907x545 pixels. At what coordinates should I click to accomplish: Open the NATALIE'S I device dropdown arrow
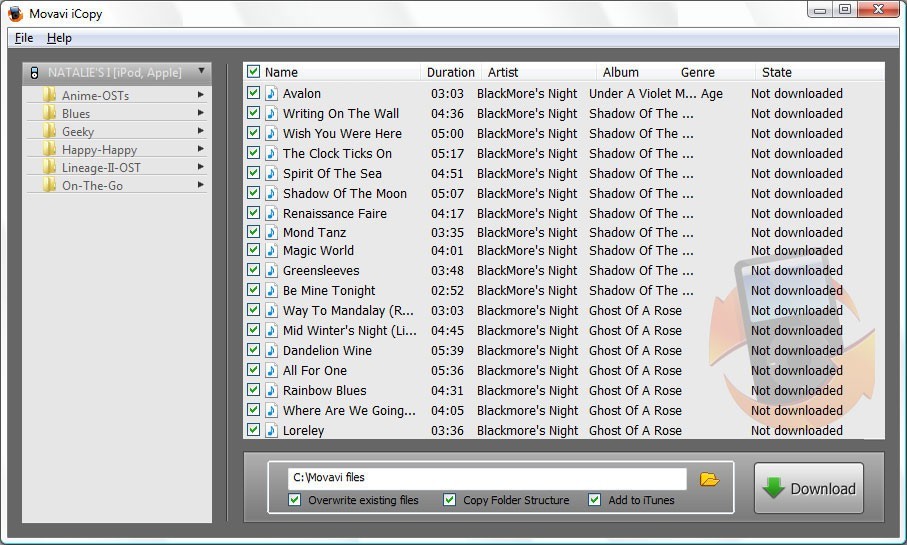(x=201, y=71)
